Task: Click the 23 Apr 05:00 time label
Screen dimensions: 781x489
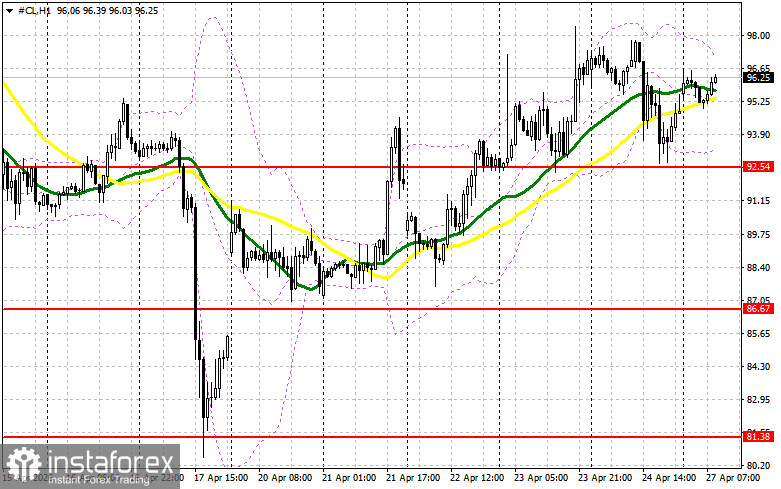Action: [541, 478]
